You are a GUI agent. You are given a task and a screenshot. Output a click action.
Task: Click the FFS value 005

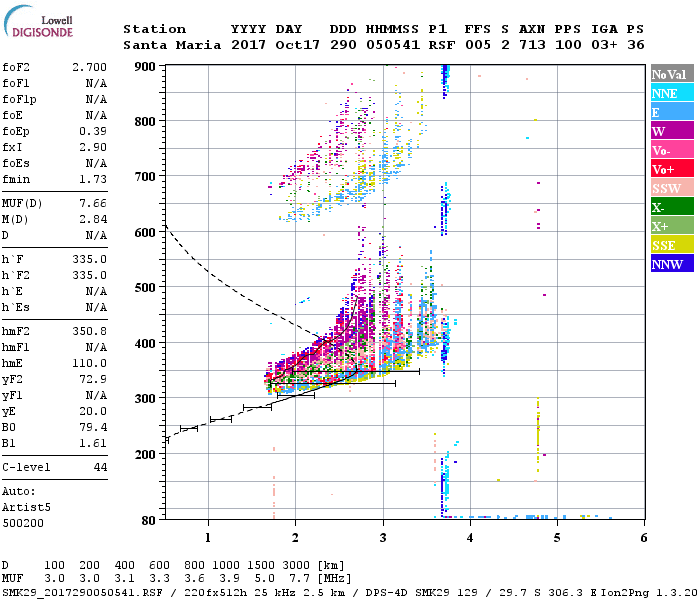coord(478,45)
